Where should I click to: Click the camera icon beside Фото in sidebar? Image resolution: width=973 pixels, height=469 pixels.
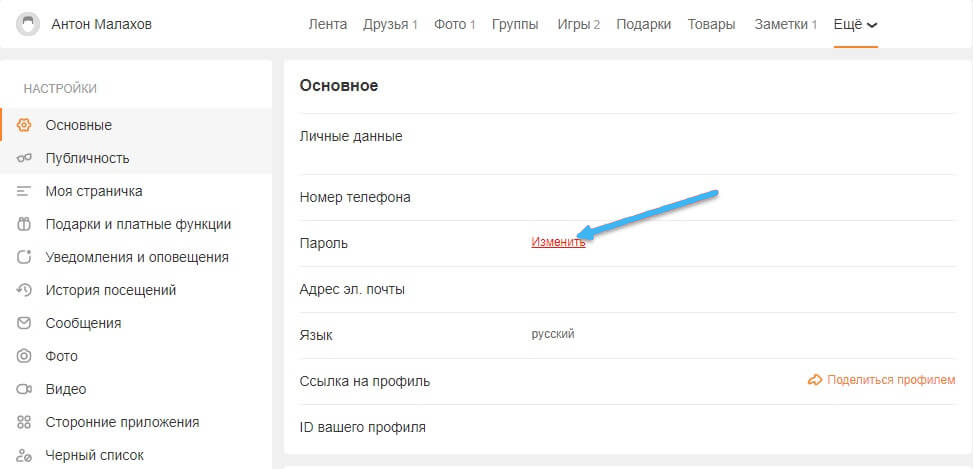click(25, 356)
